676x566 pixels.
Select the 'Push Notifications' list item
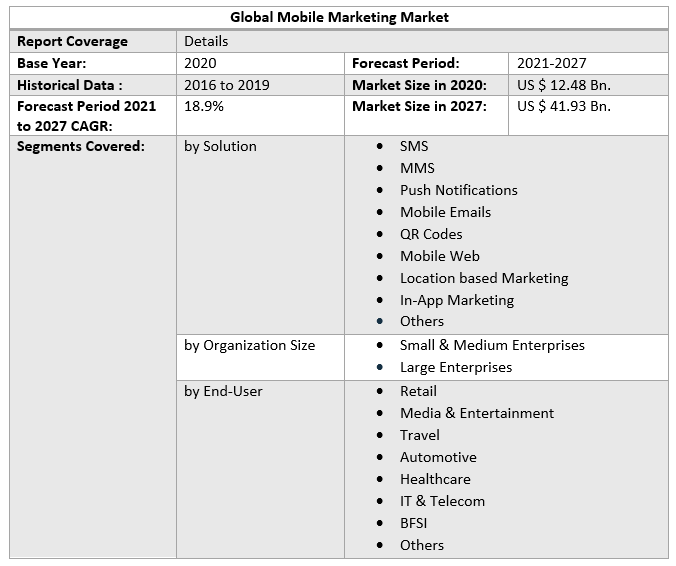[458, 190]
